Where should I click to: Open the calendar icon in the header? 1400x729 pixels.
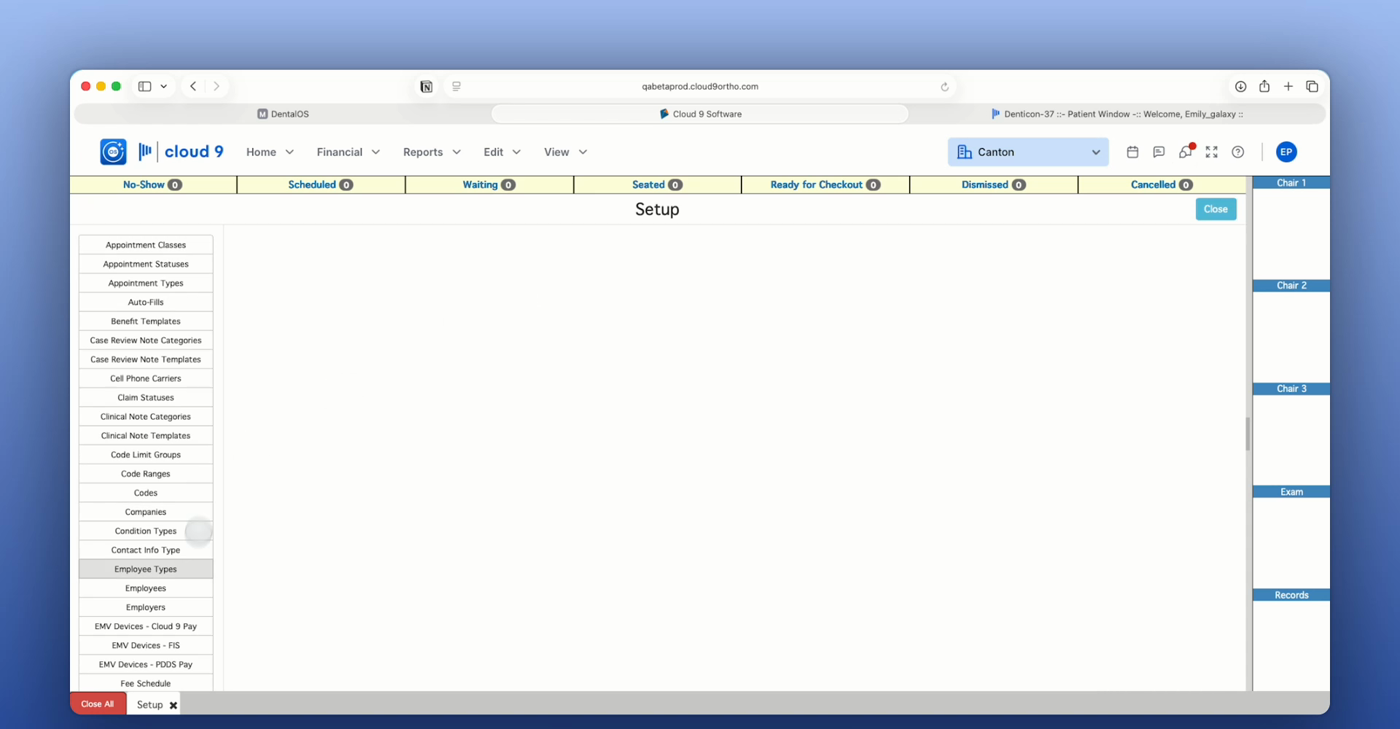click(x=1132, y=152)
